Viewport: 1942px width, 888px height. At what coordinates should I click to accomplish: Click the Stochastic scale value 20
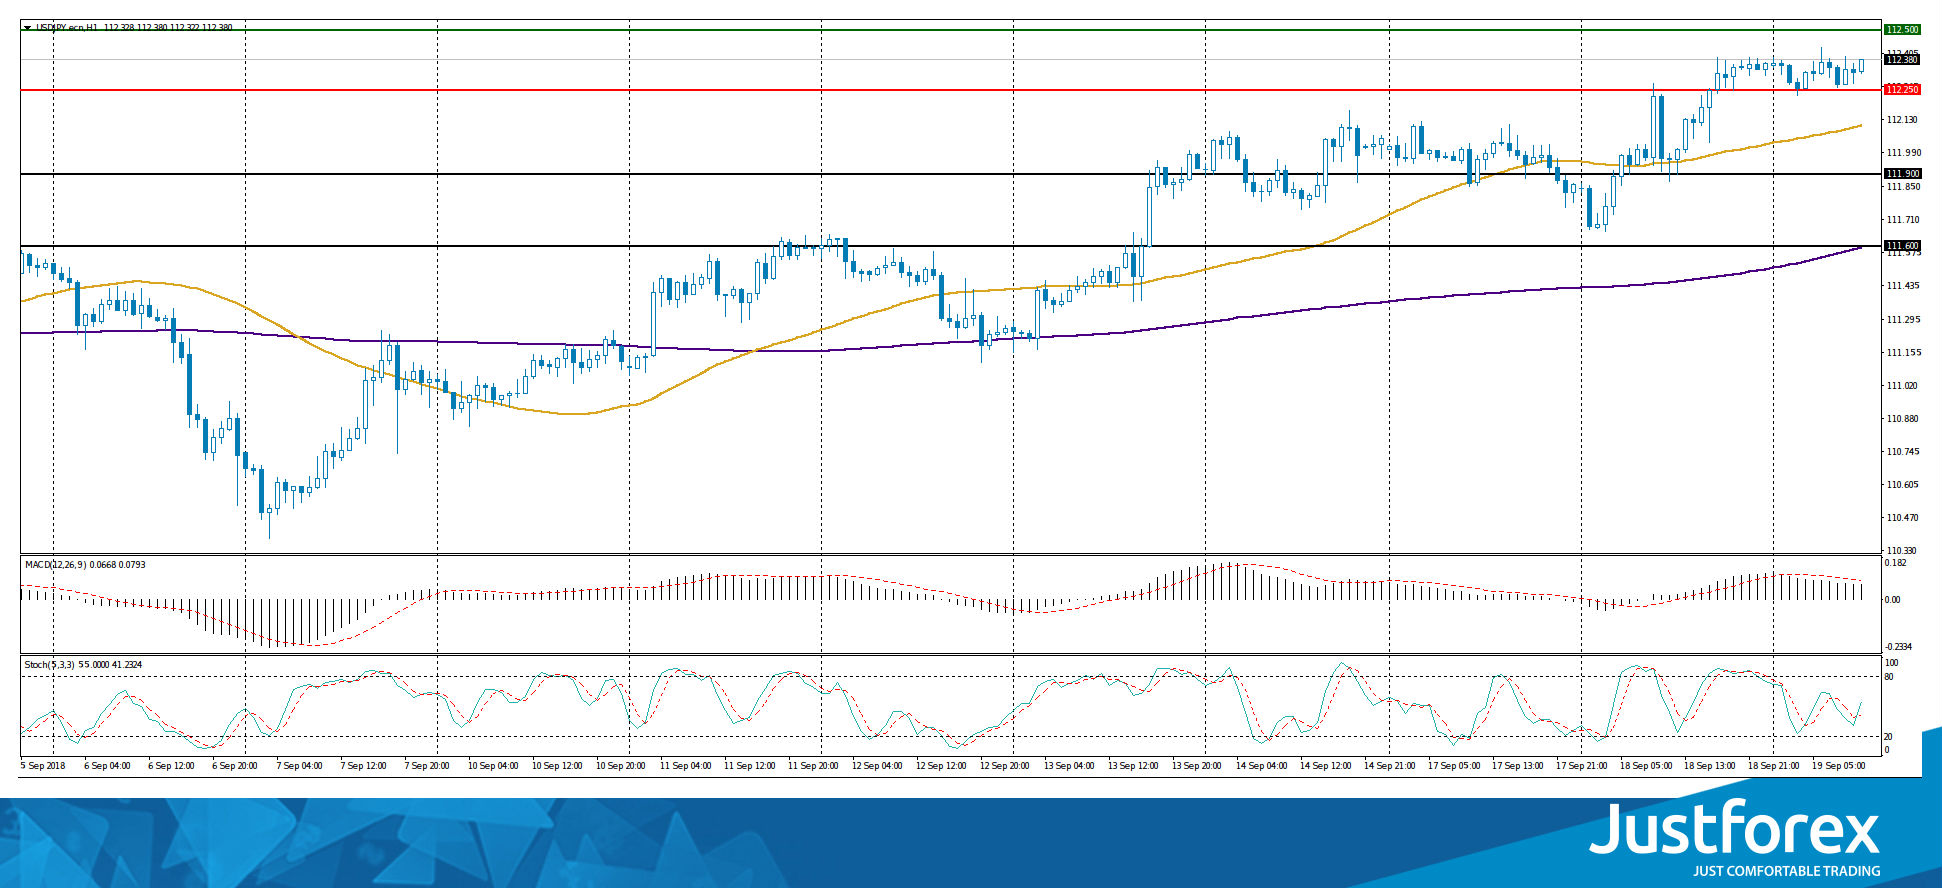coord(1889,737)
